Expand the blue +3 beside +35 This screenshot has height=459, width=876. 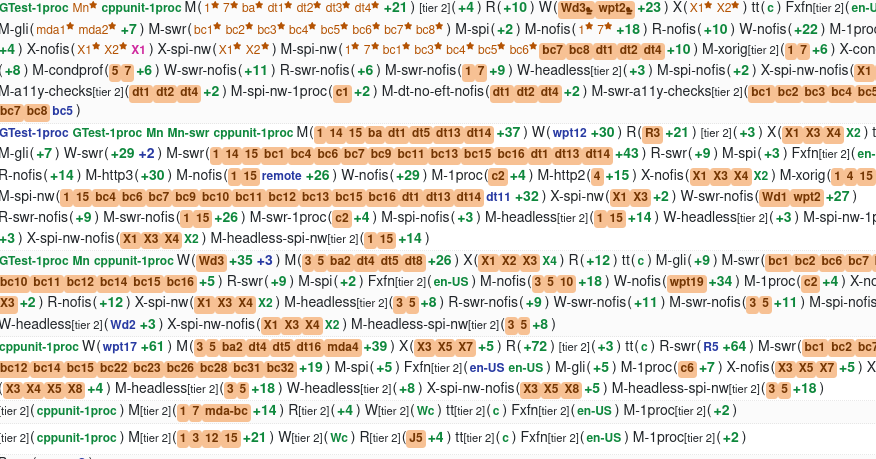[265, 261]
